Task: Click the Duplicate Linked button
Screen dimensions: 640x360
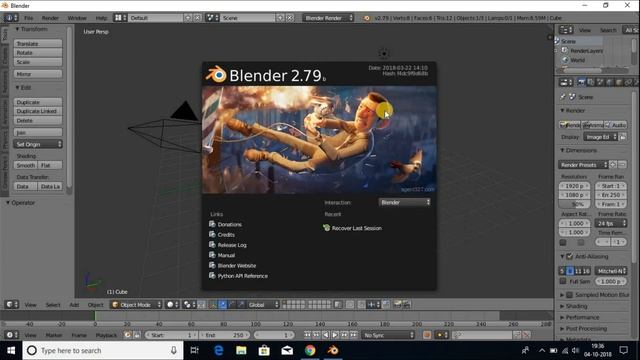Action: (38, 111)
